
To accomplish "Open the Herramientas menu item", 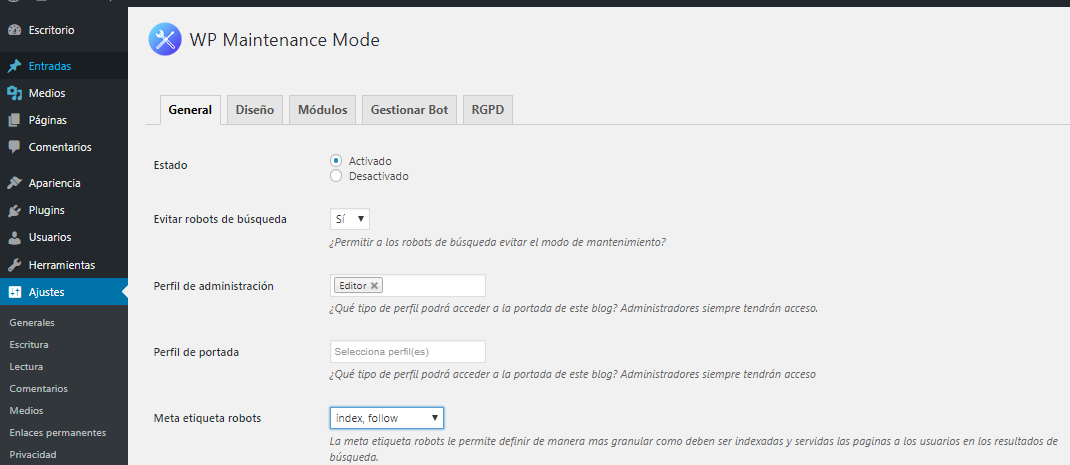I will pos(63,265).
